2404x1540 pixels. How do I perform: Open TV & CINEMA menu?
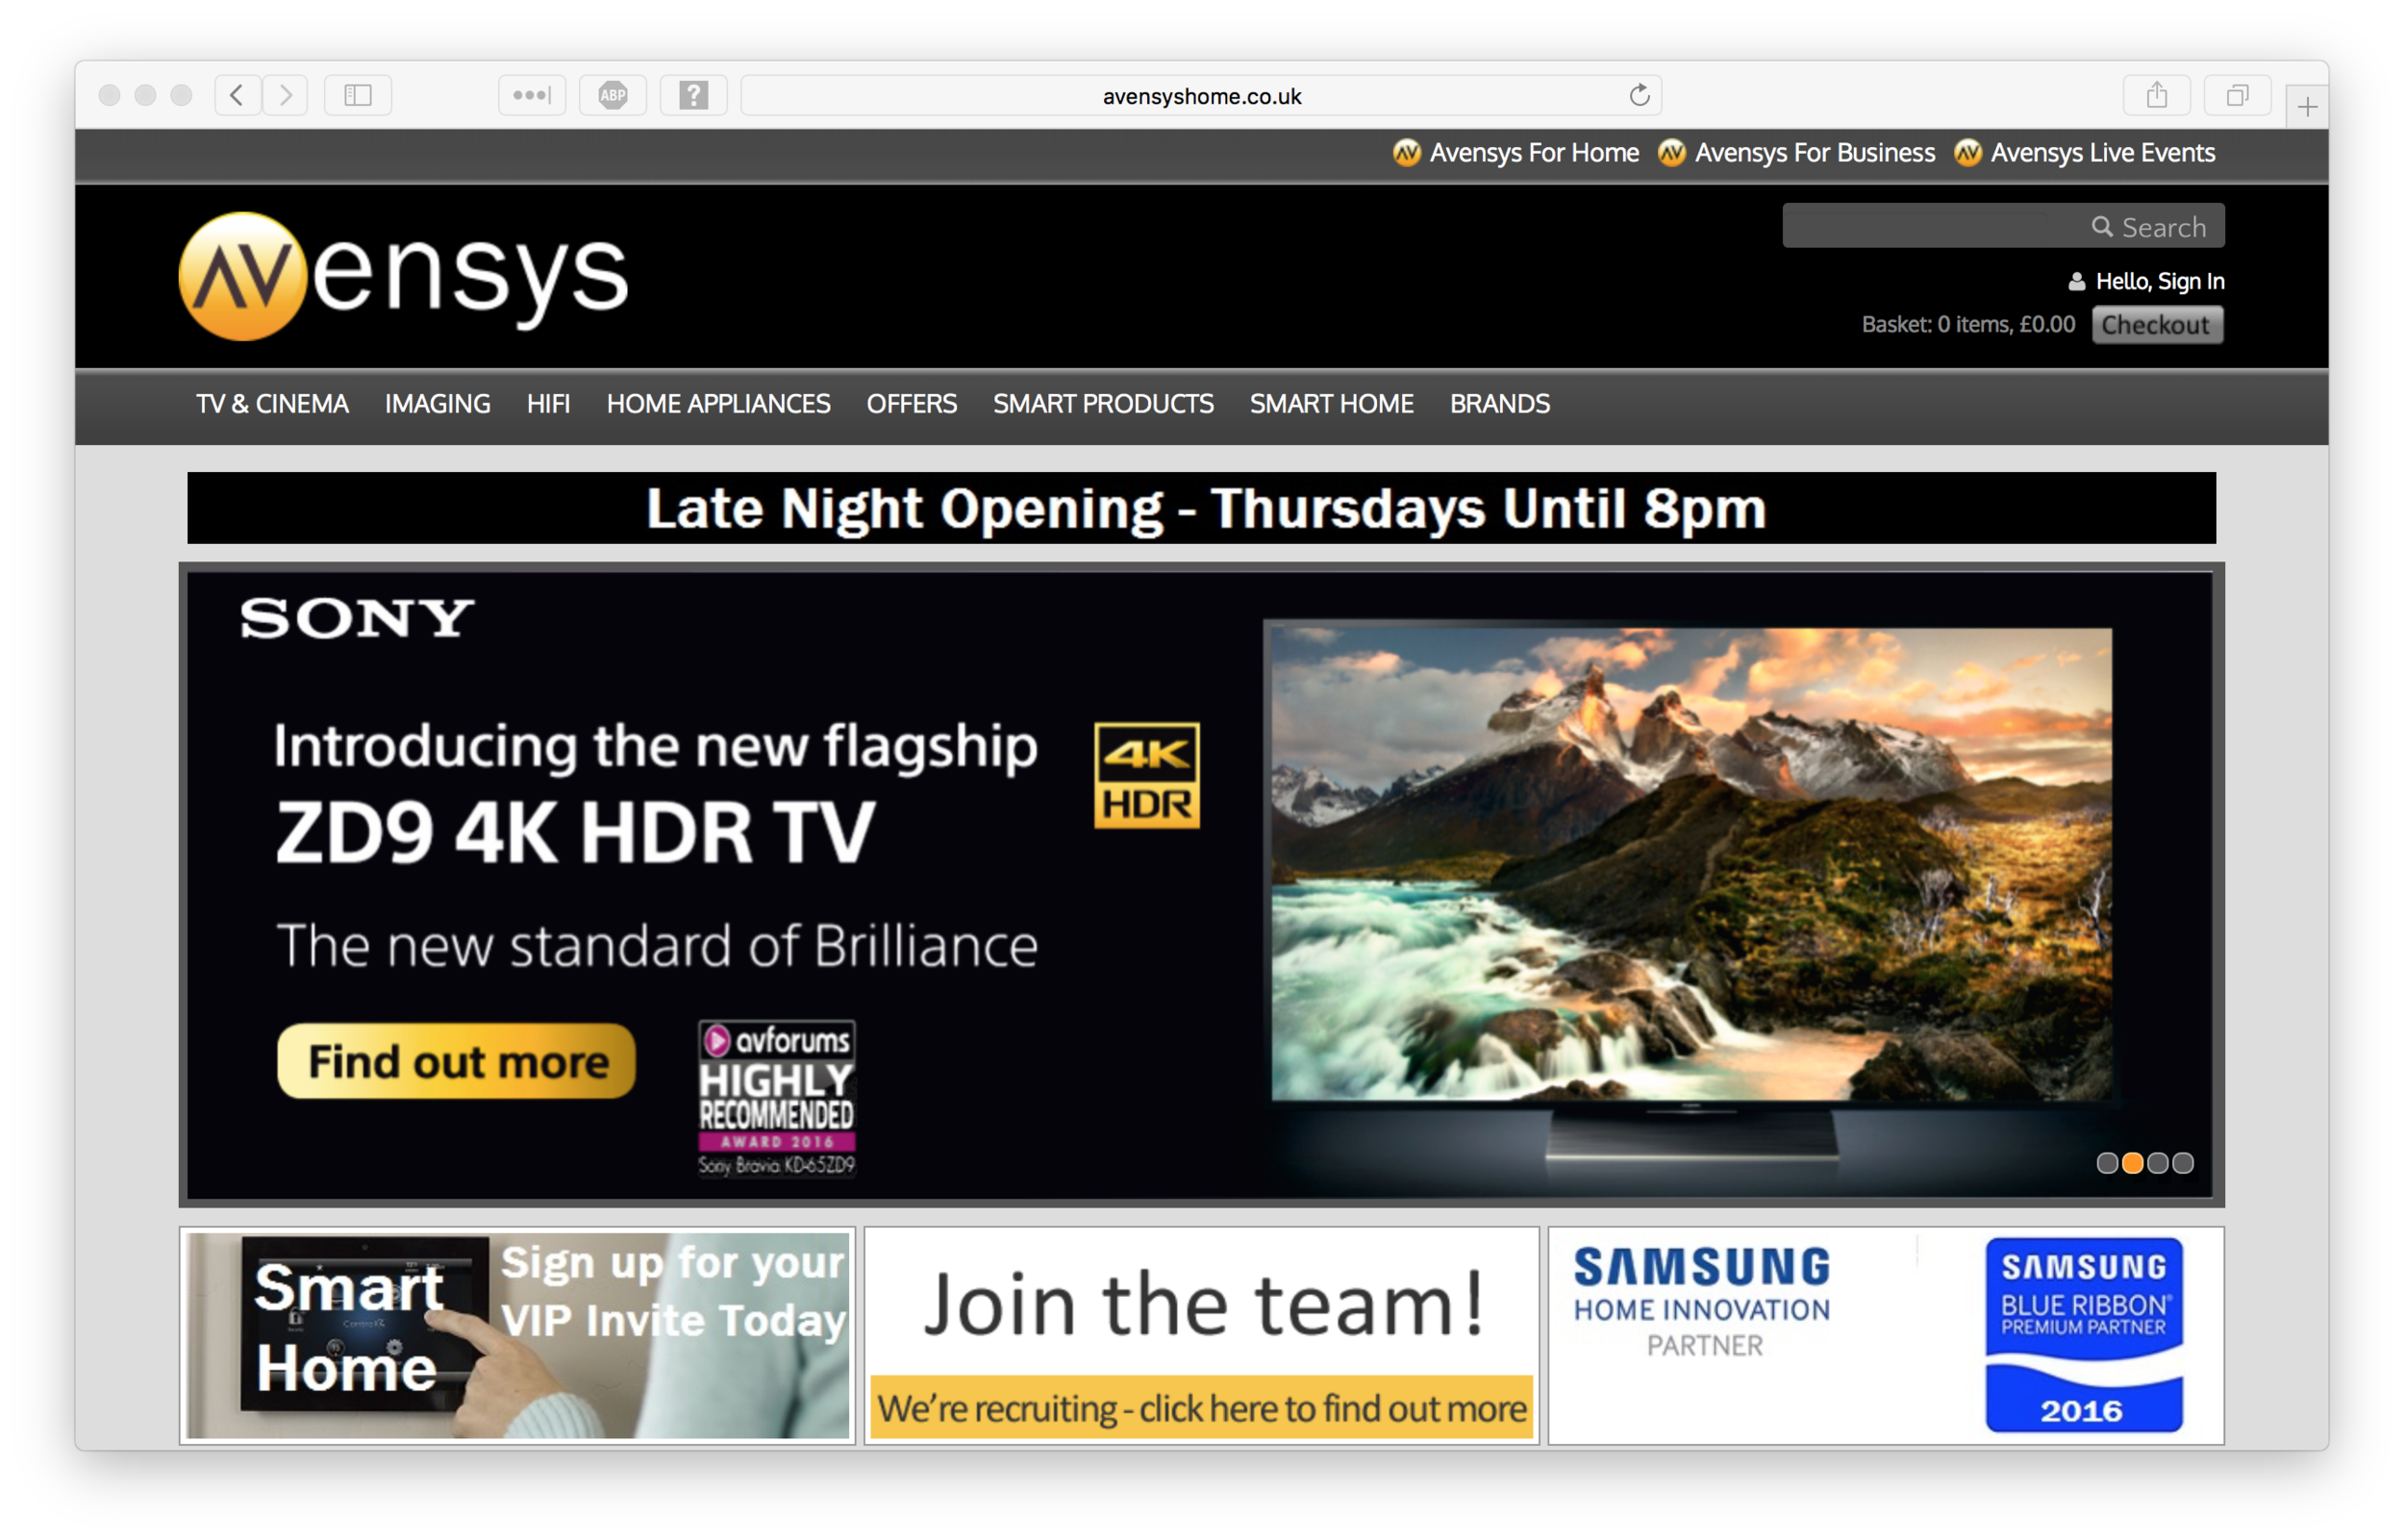coord(272,404)
